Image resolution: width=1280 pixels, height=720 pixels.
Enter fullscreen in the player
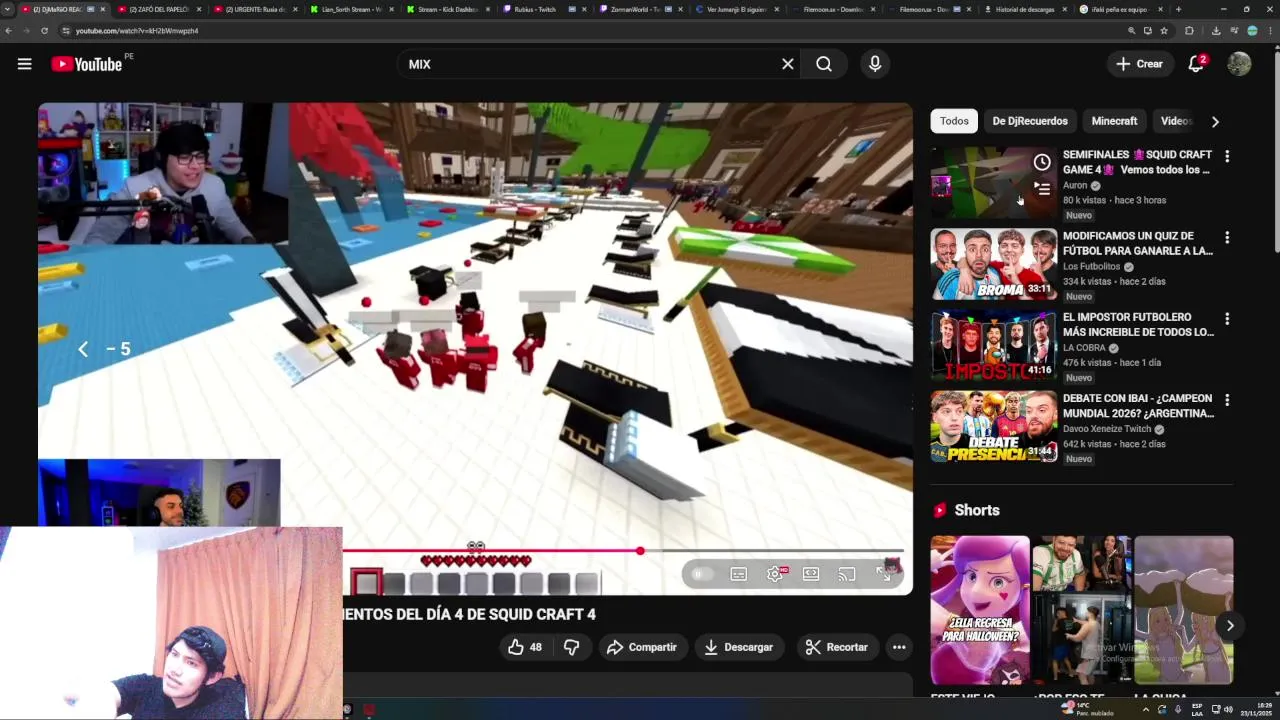tap(884, 574)
